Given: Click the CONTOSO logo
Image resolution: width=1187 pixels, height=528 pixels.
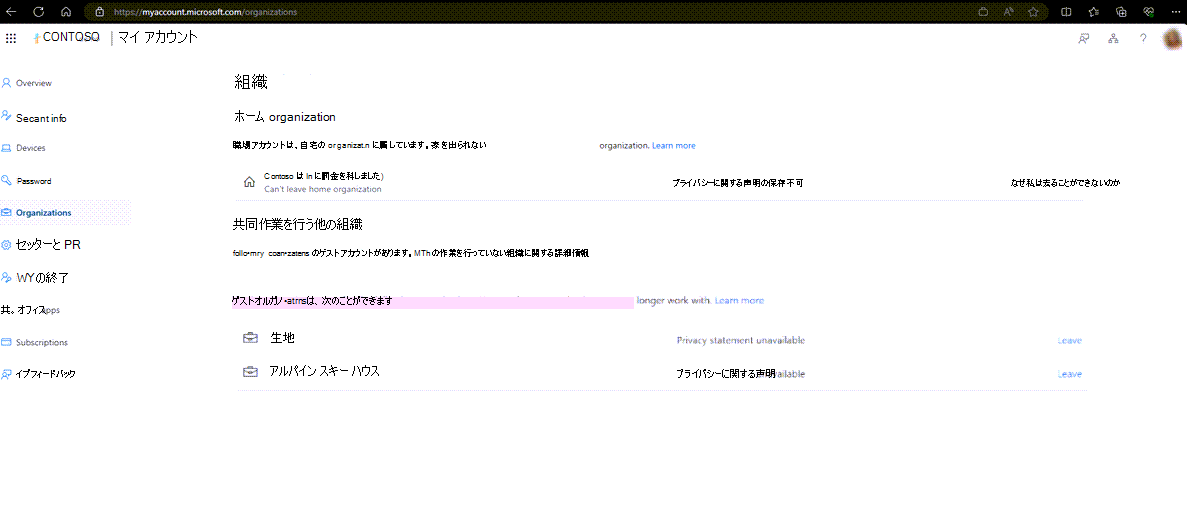Looking at the screenshot, I should [x=67, y=37].
